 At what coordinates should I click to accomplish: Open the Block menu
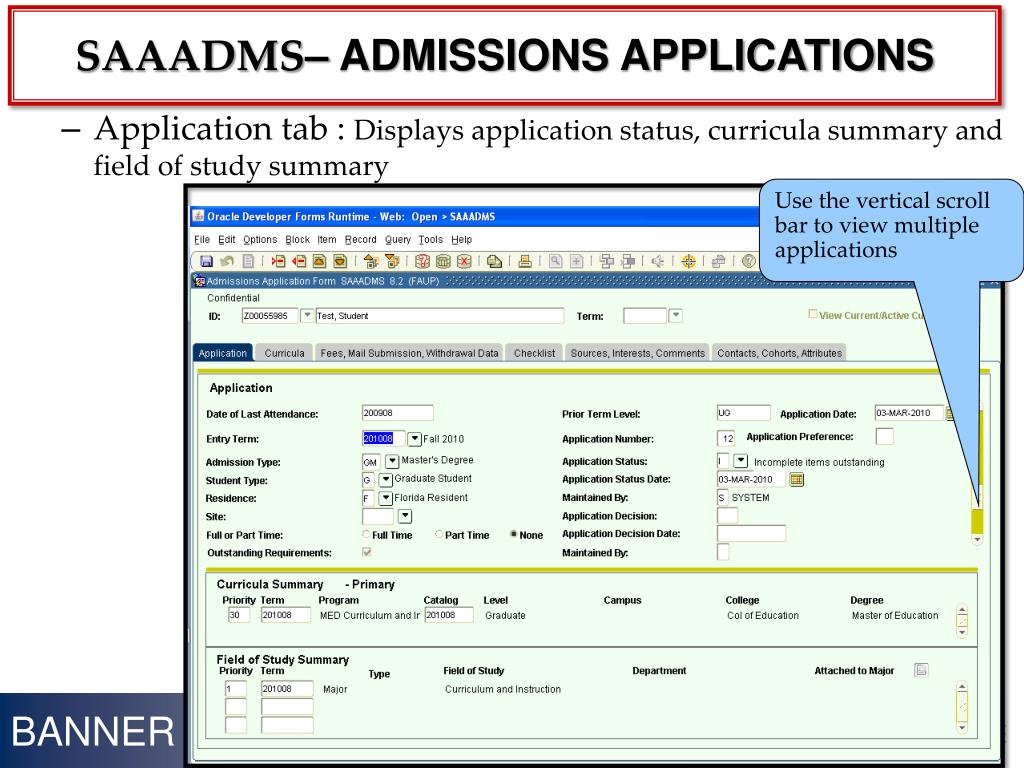[x=297, y=240]
